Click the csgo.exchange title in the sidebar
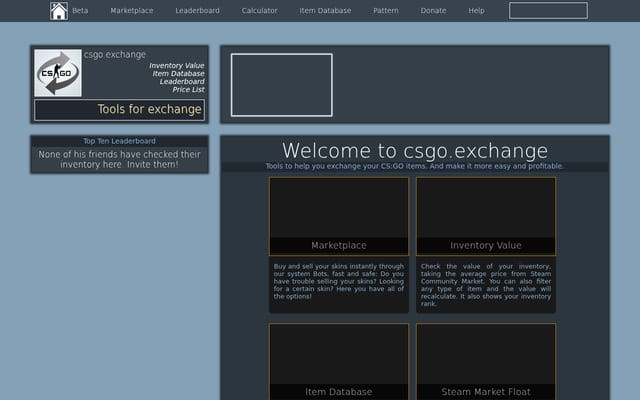 (x=115, y=55)
